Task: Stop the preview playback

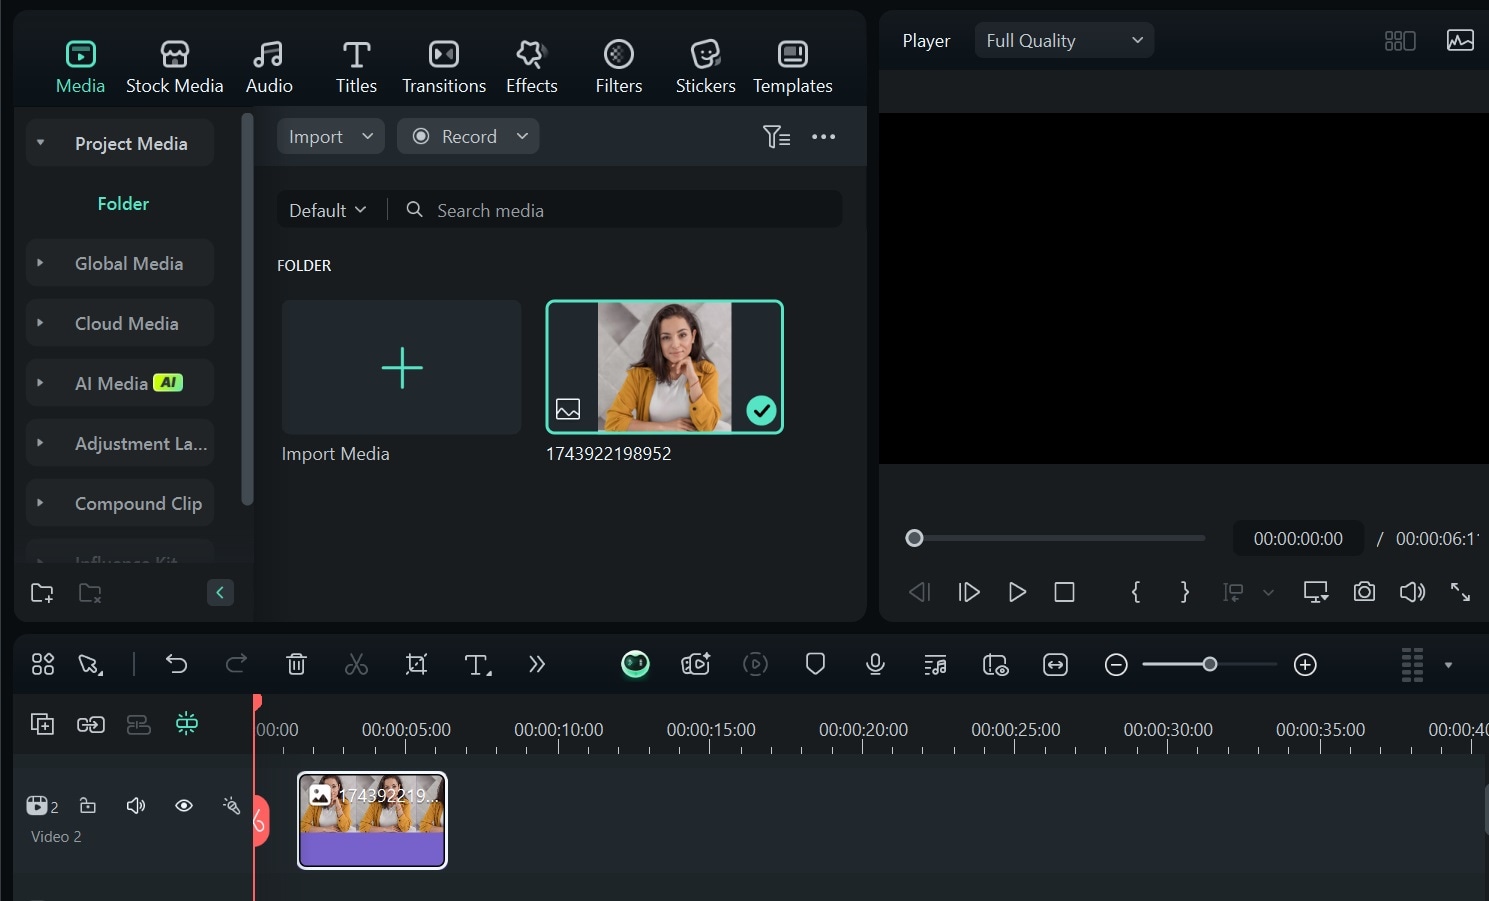Action: tap(1065, 592)
